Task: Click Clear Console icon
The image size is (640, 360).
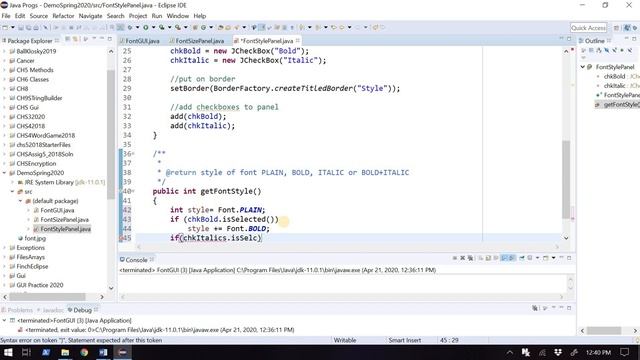Action: point(481,258)
